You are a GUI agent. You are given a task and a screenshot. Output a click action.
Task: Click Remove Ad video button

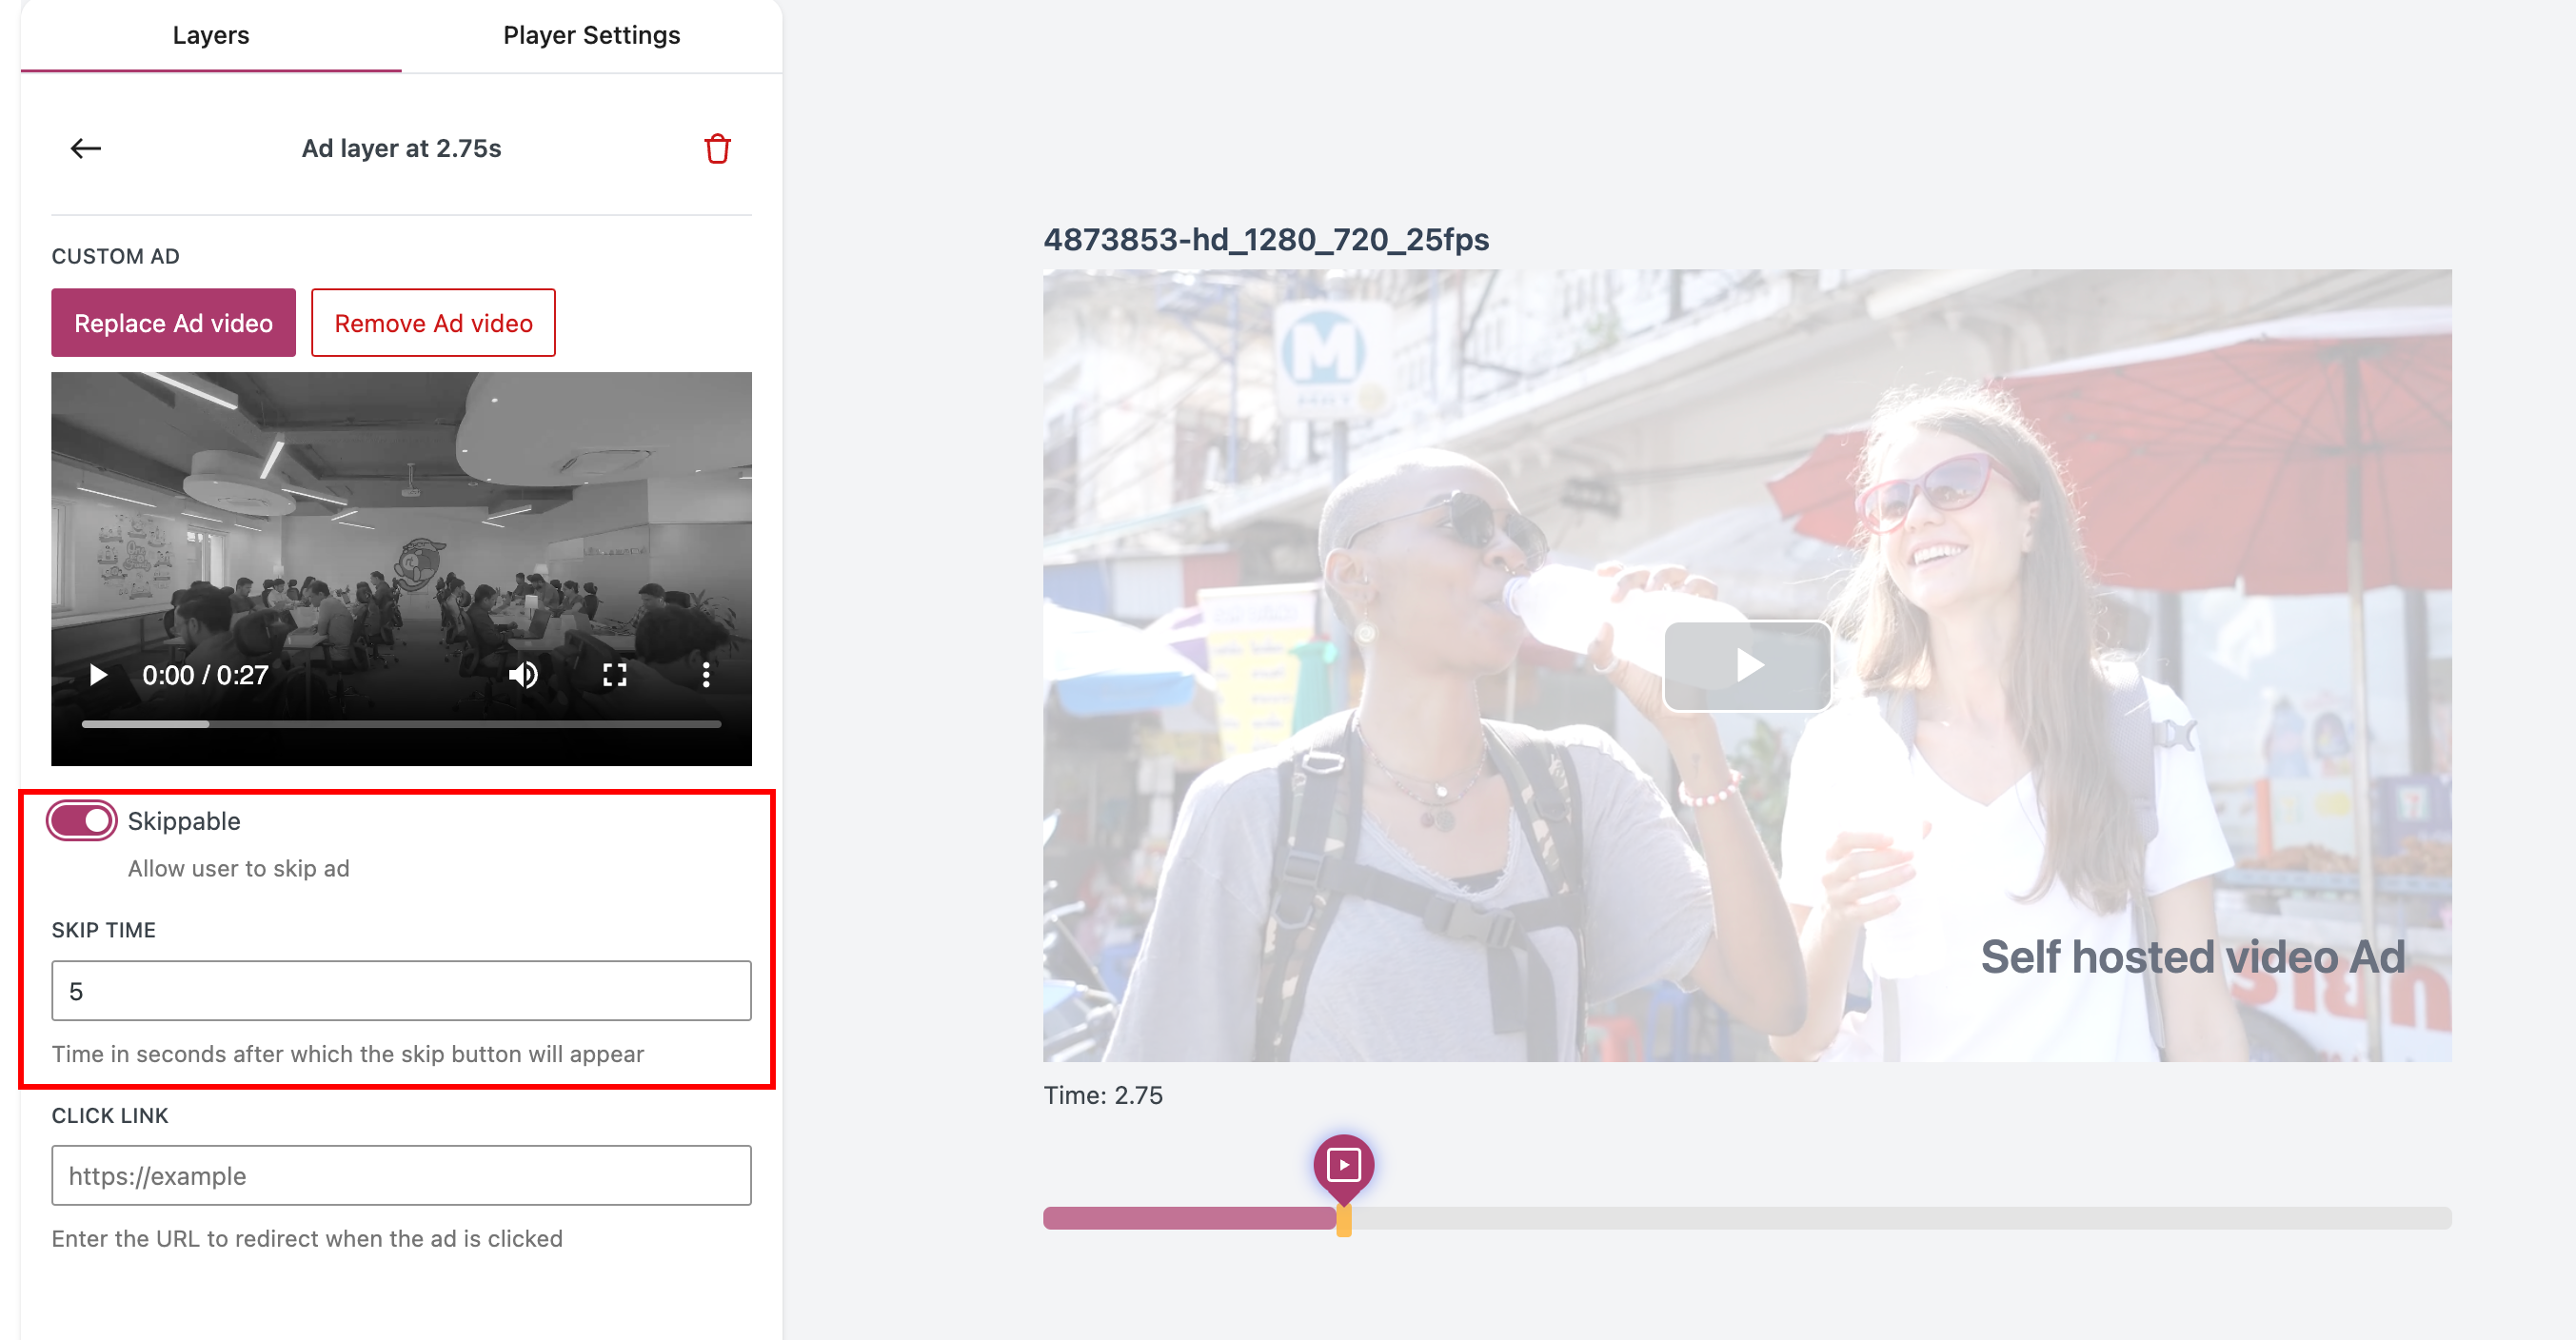point(433,323)
